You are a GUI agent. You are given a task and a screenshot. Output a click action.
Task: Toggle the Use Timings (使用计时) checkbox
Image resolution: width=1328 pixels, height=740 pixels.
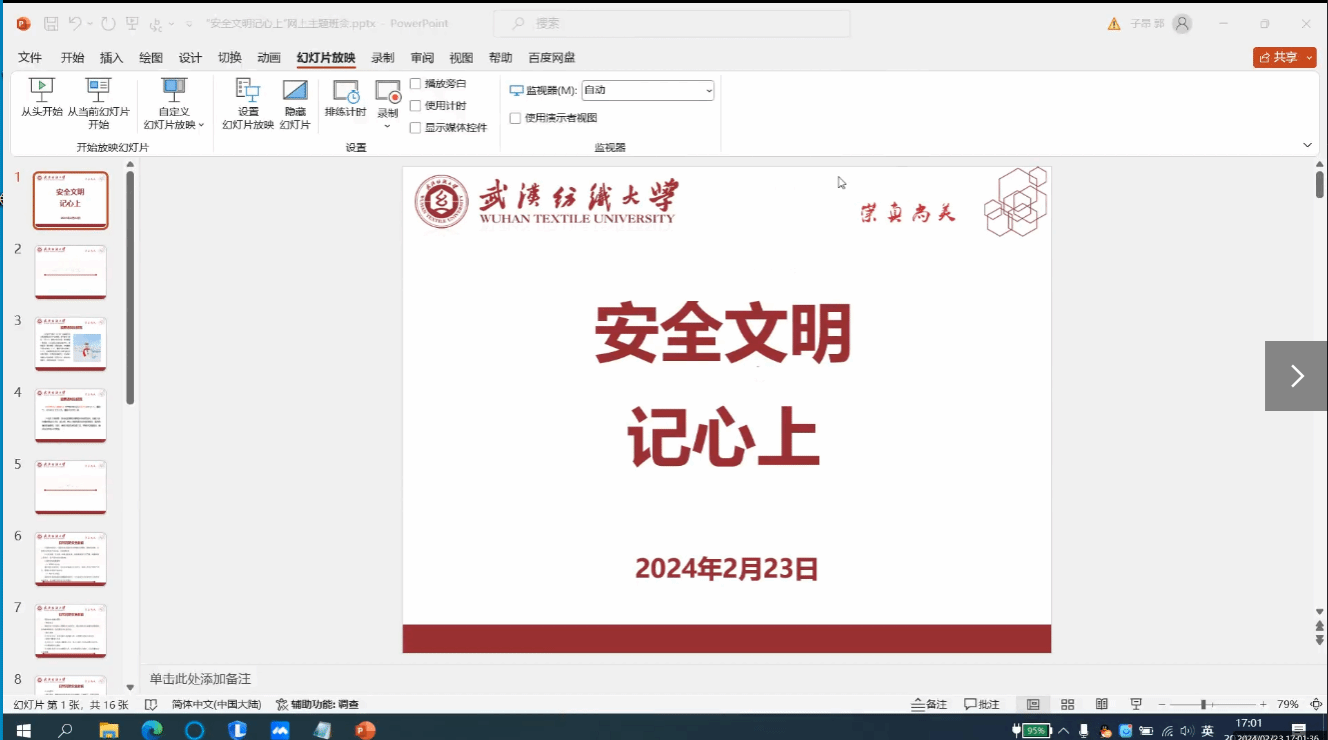(x=416, y=106)
